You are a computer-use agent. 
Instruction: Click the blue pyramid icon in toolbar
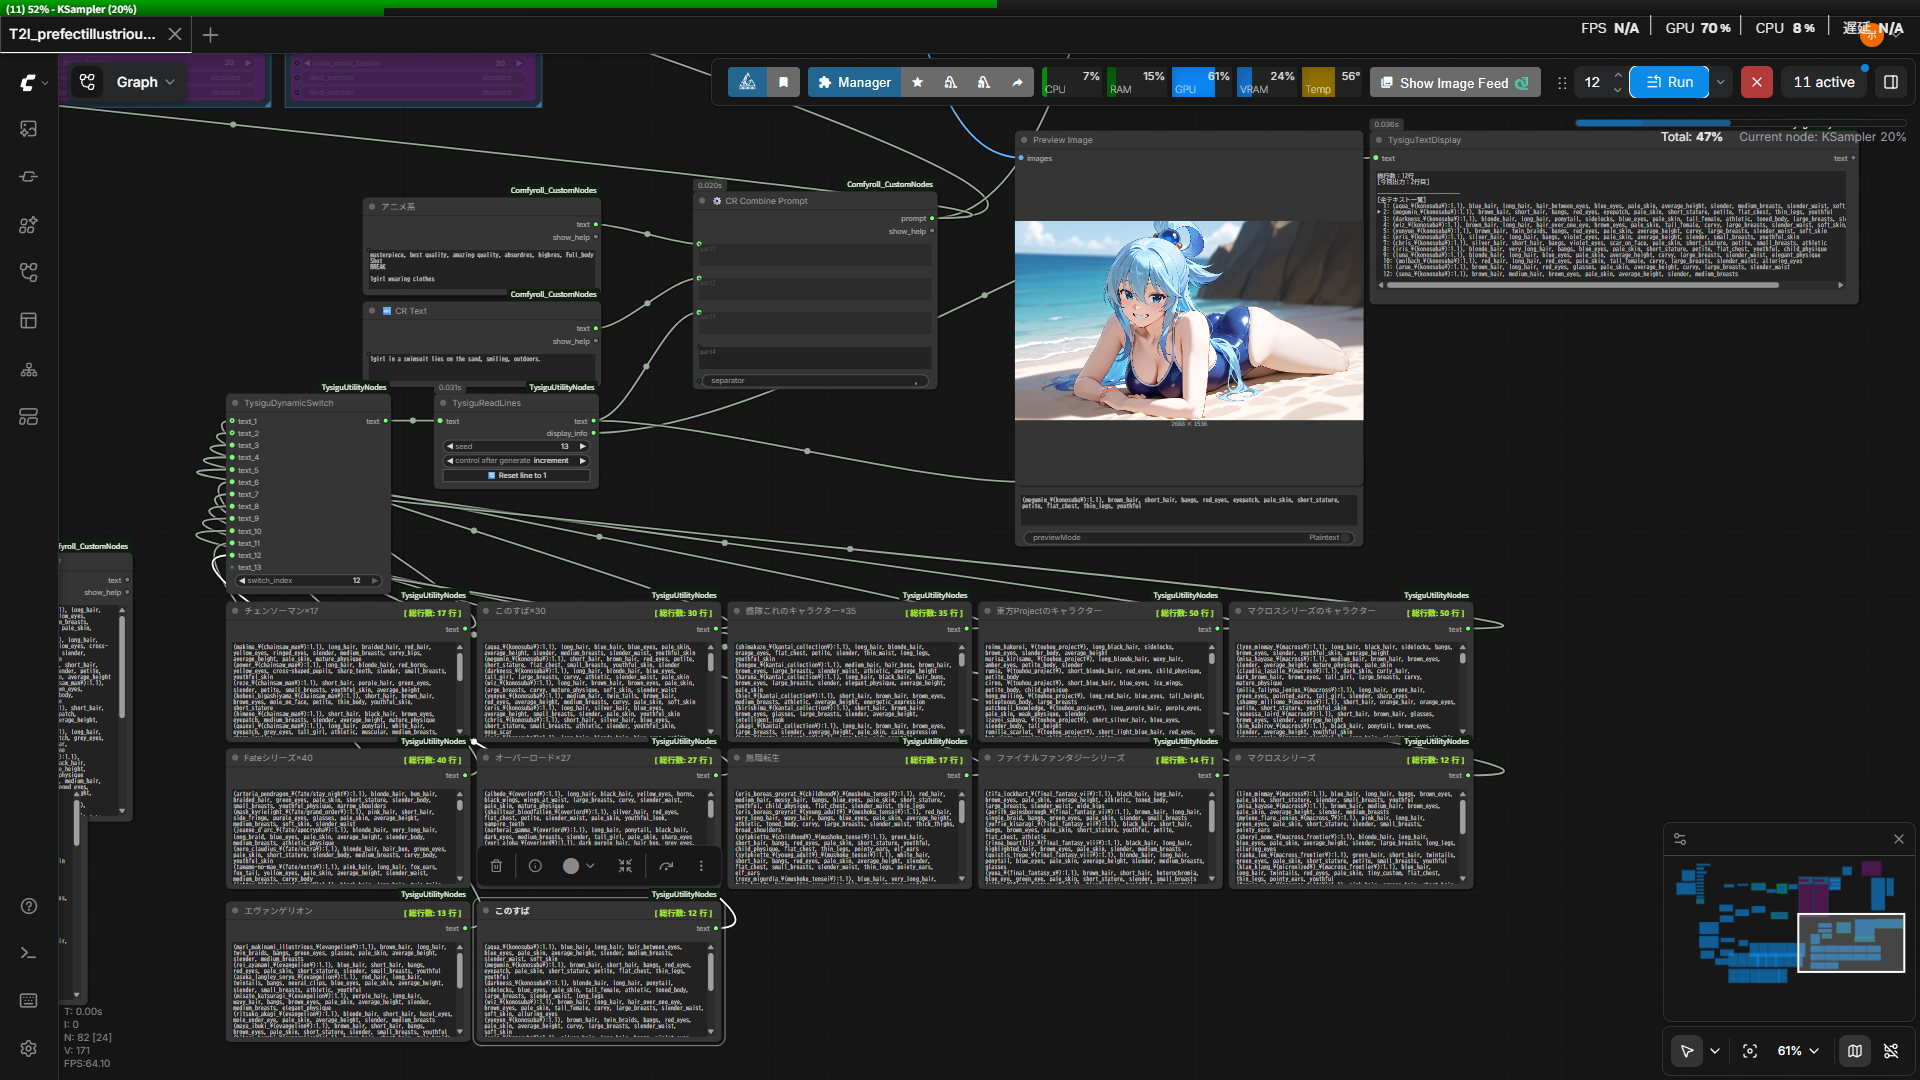[747, 82]
